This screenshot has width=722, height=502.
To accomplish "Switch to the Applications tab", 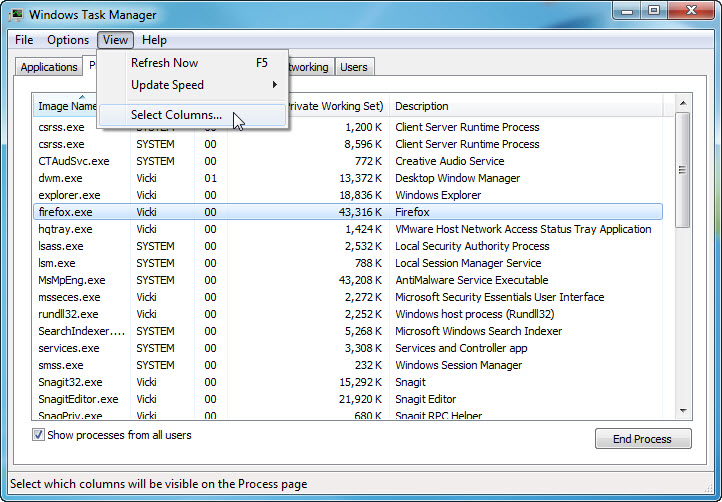I will pos(49,67).
